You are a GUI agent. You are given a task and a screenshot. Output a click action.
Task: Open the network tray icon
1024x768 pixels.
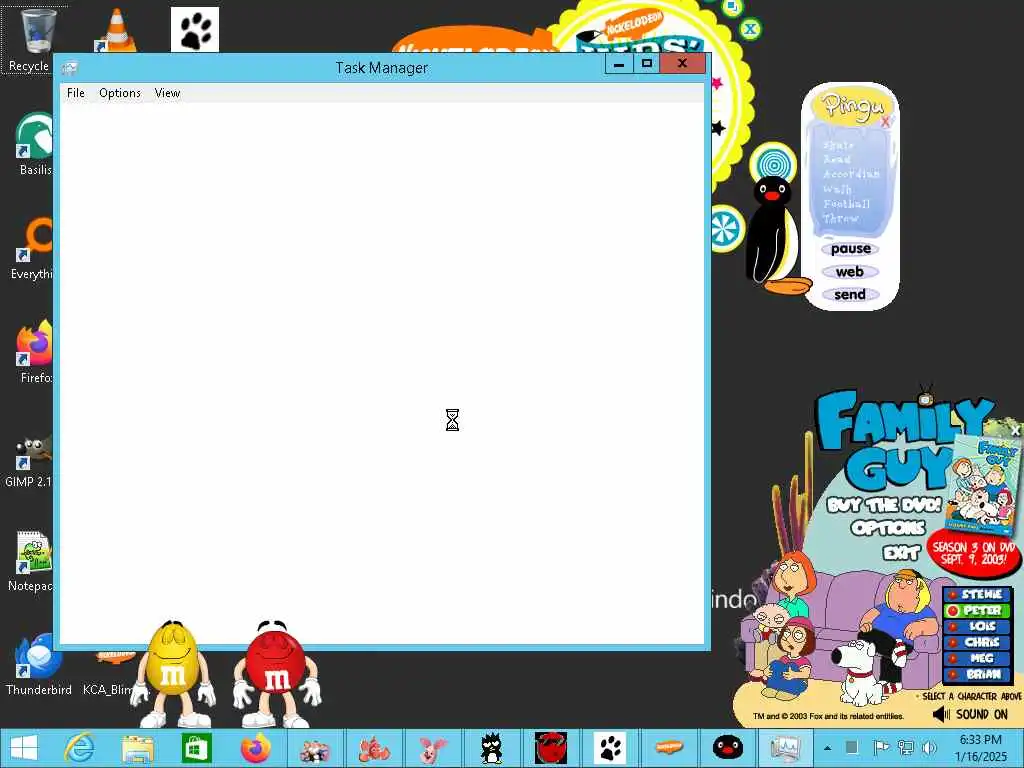(906, 747)
